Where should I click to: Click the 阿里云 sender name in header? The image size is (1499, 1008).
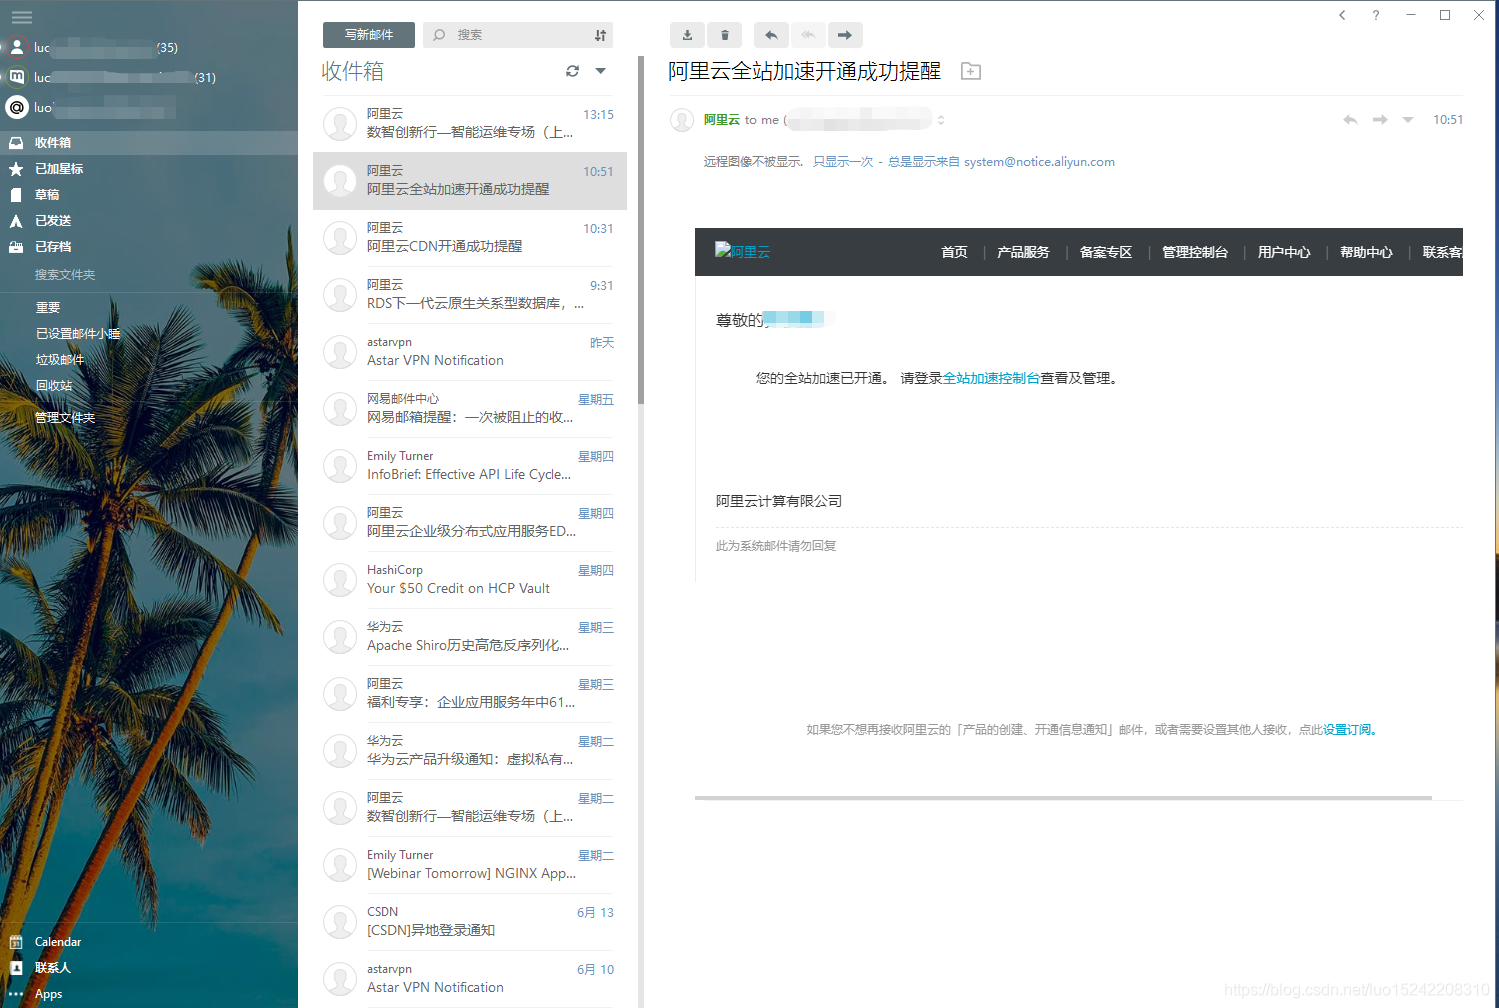(722, 120)
